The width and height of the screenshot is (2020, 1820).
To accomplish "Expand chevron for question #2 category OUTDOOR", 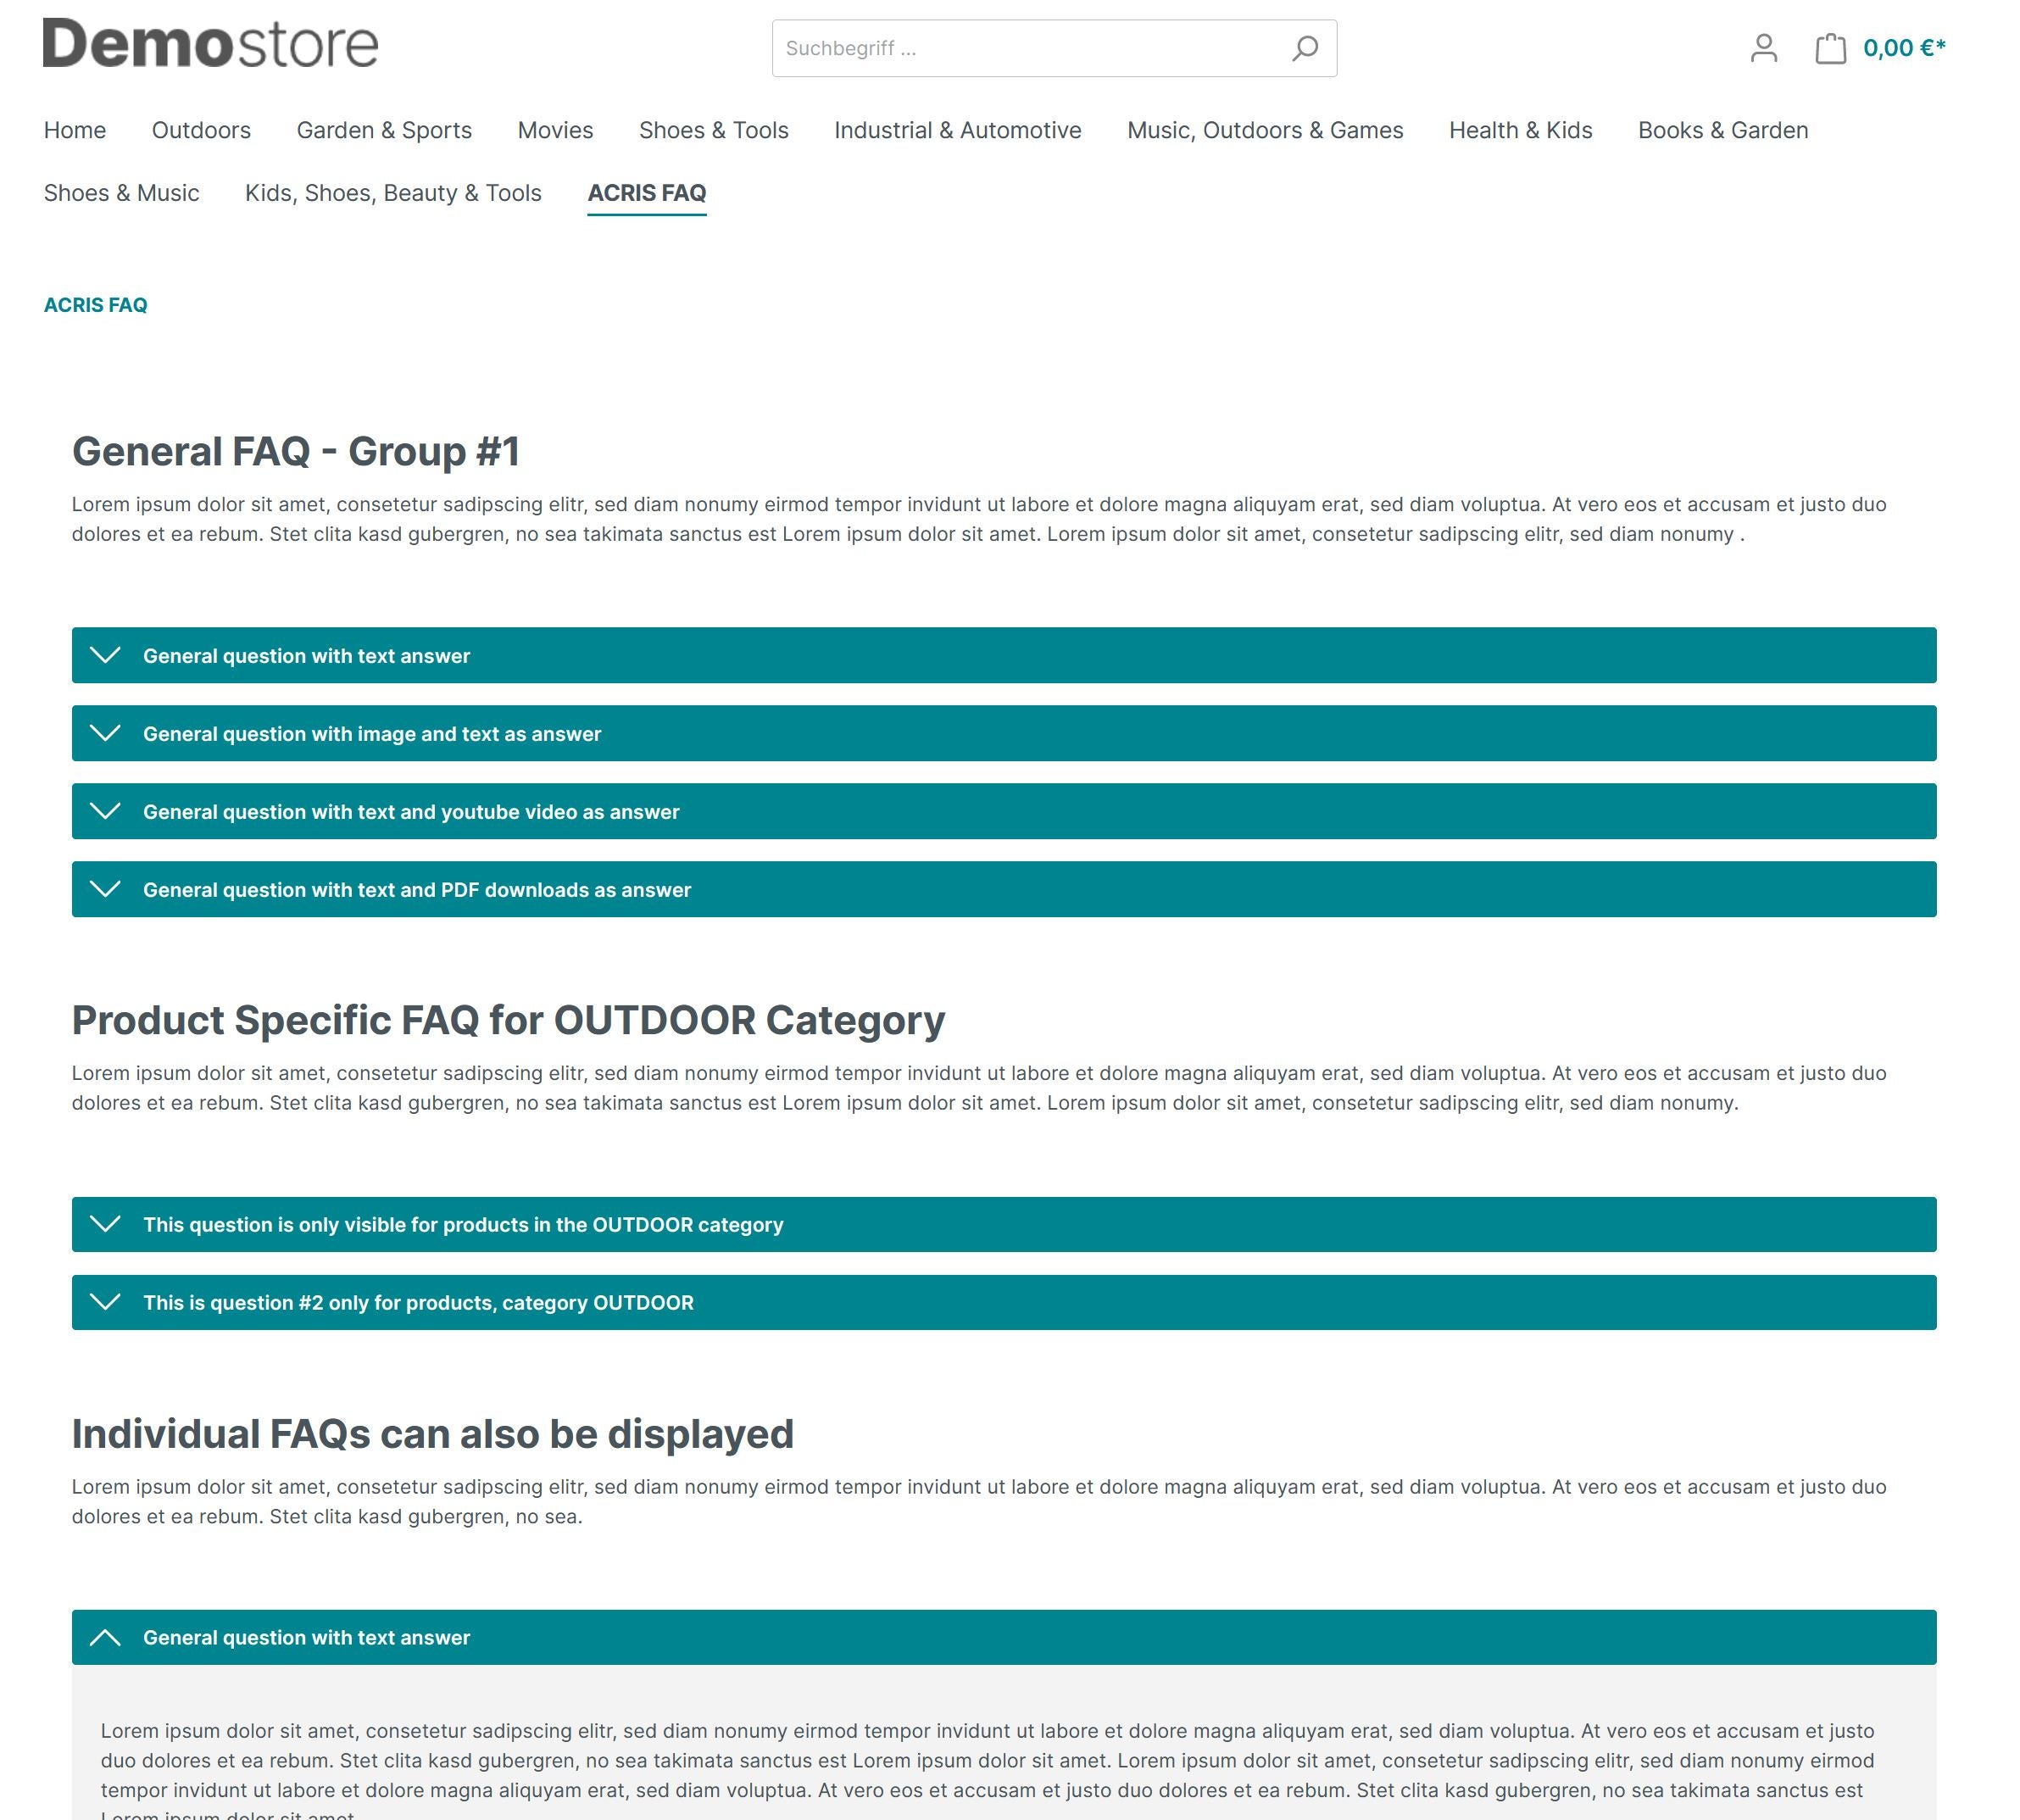I will (x=105, y=1302).
